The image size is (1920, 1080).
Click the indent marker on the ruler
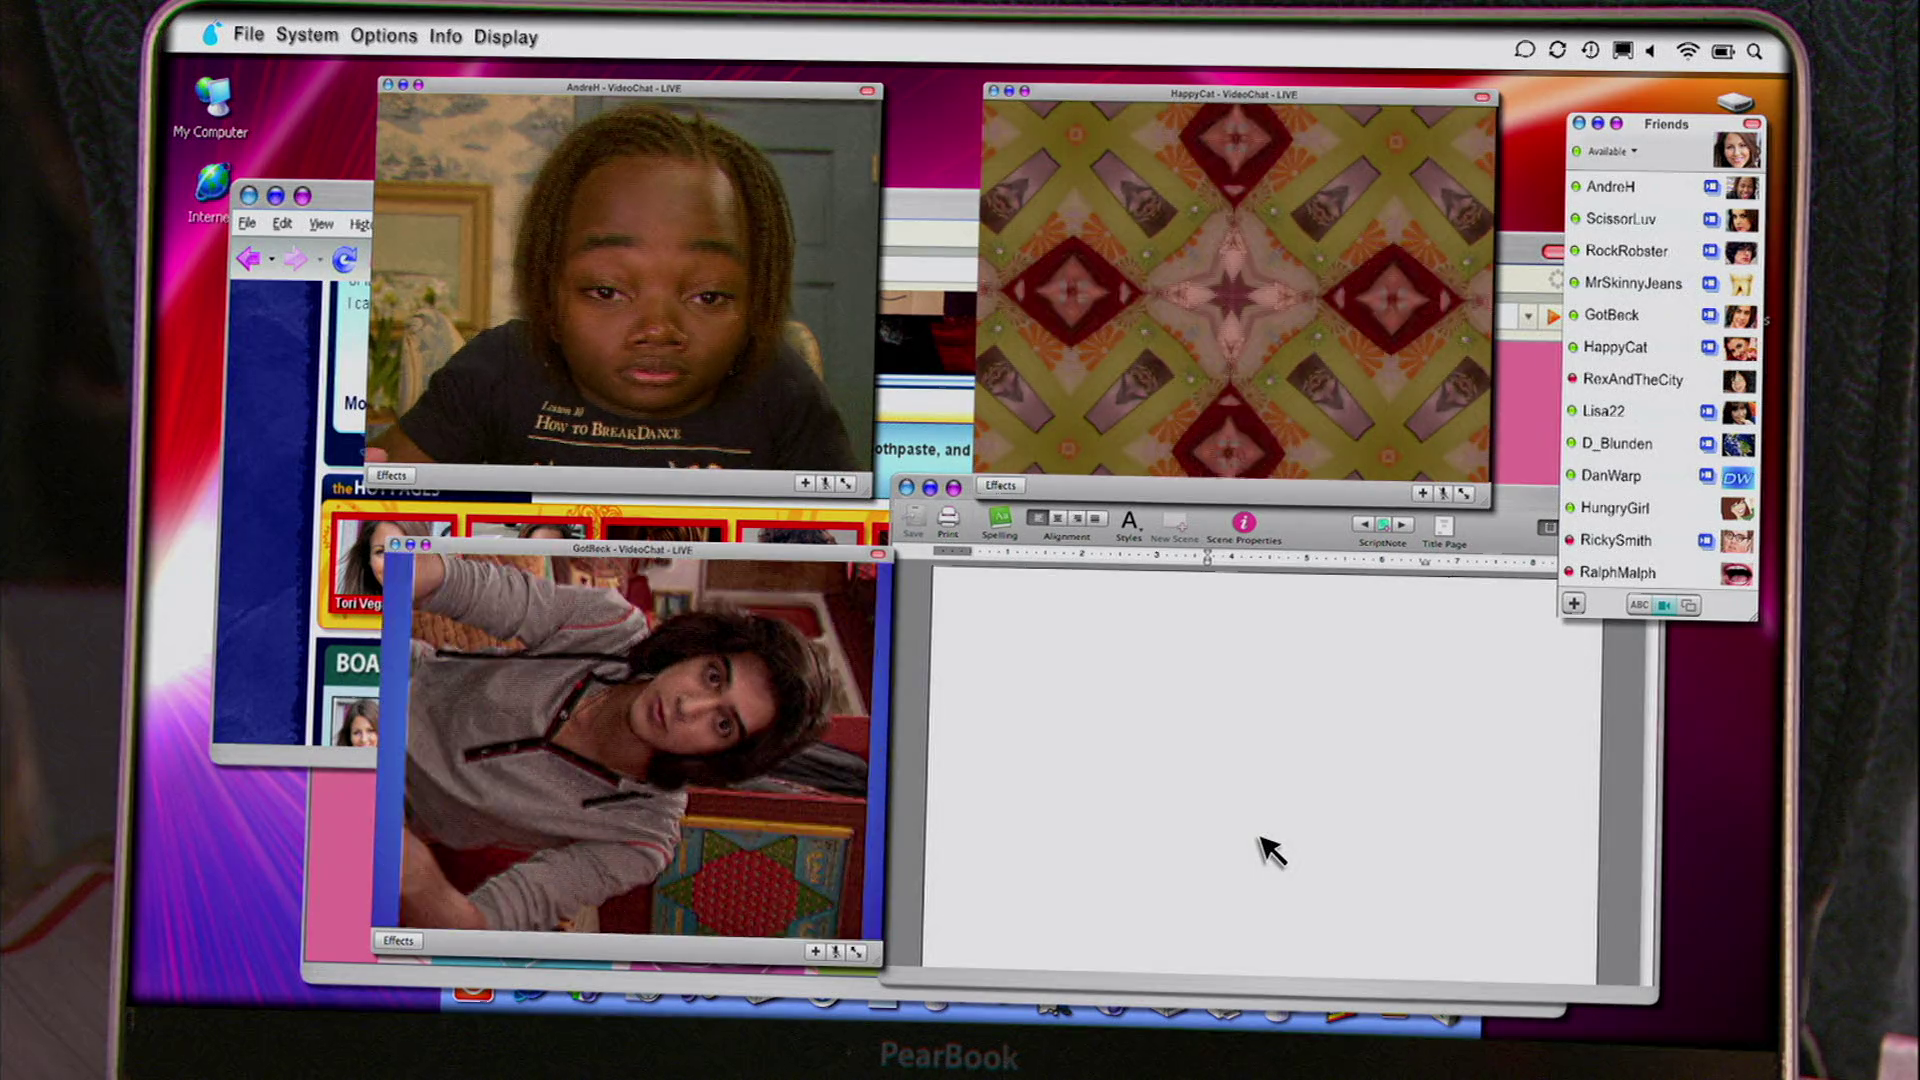[1207, 556]
